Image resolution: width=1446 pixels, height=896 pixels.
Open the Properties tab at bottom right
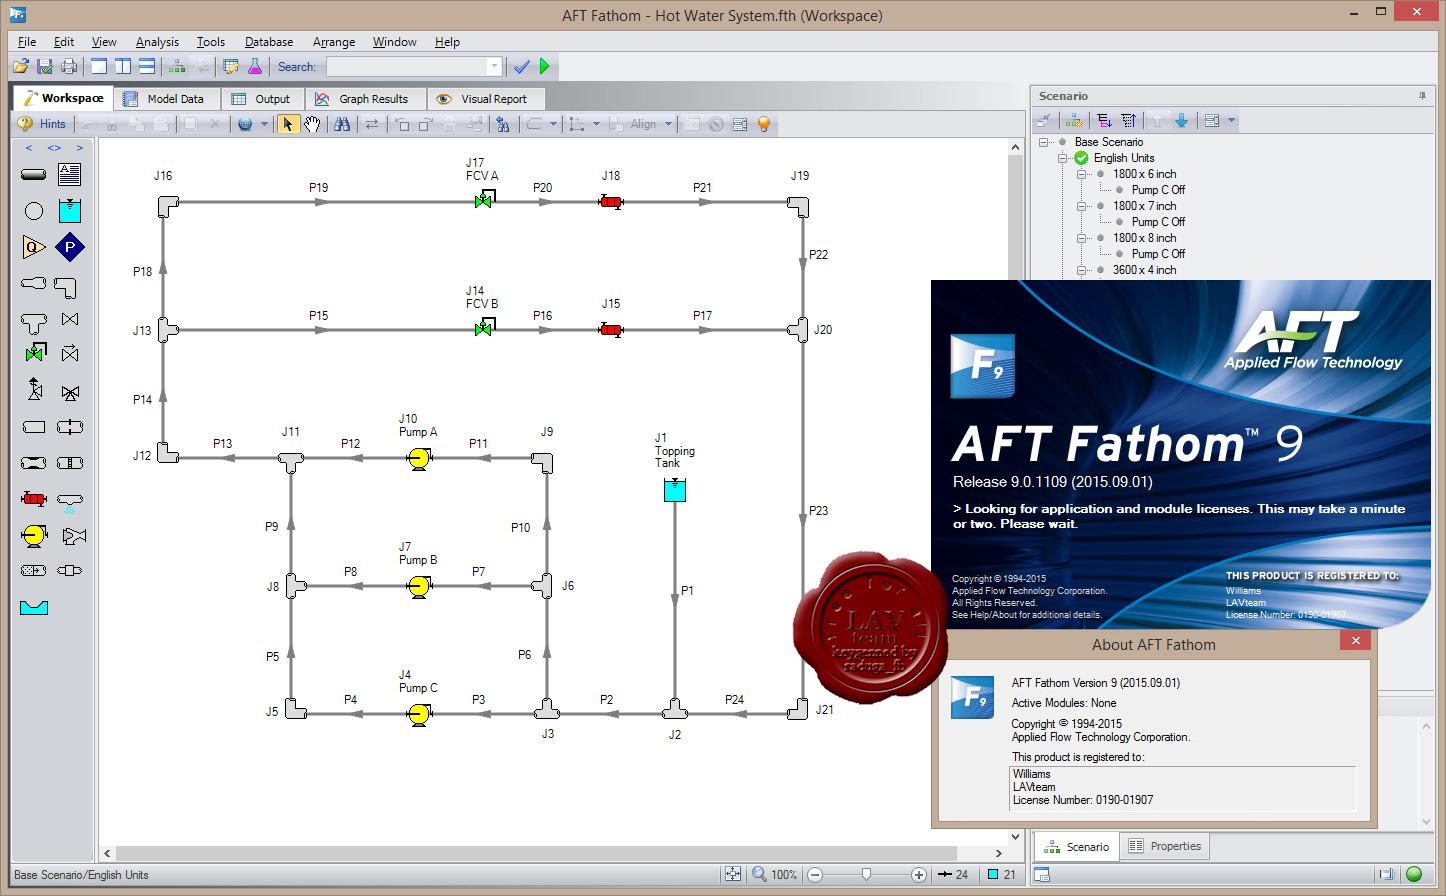coord(1165,846)
